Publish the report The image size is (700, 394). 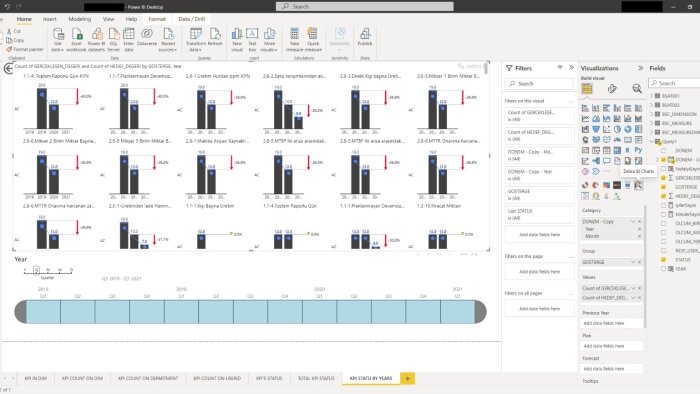pyautogui.click(x=365, y=37)
